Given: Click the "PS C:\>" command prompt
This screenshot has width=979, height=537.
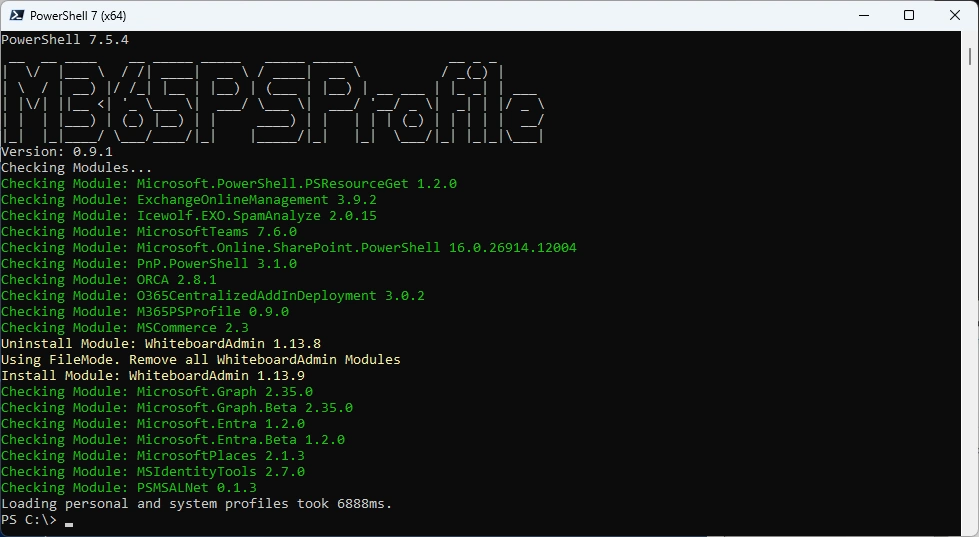Looking at the screenshot, I should pos(29,520).
